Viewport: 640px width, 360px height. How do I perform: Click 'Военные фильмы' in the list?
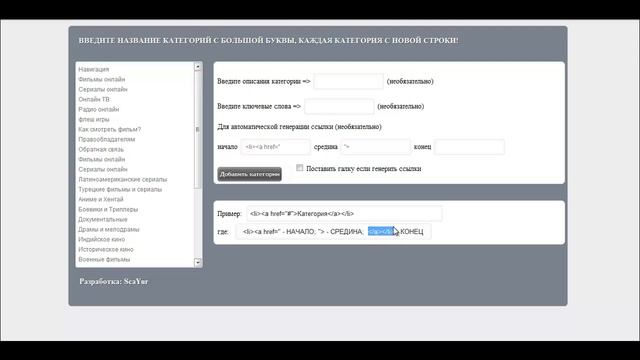[104, 259]
